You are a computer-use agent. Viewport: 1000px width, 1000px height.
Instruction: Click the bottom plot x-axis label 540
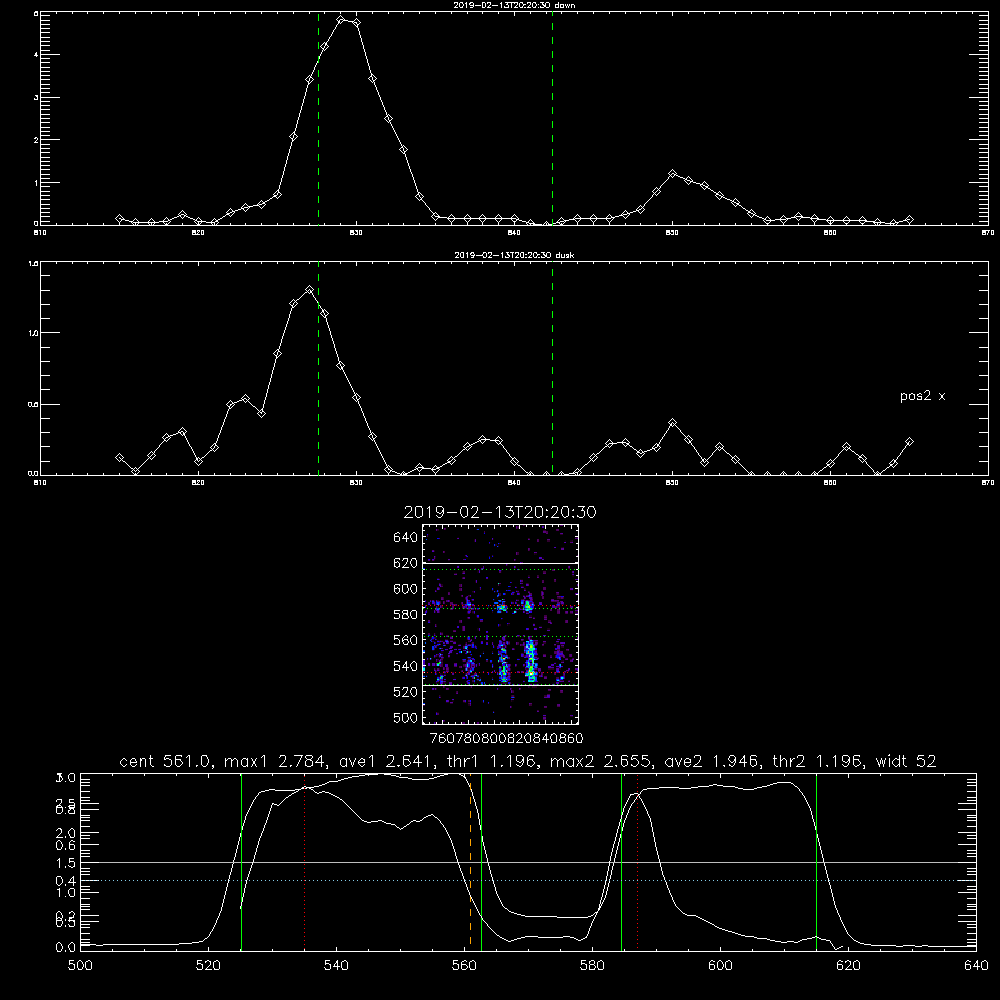(336, 966)
